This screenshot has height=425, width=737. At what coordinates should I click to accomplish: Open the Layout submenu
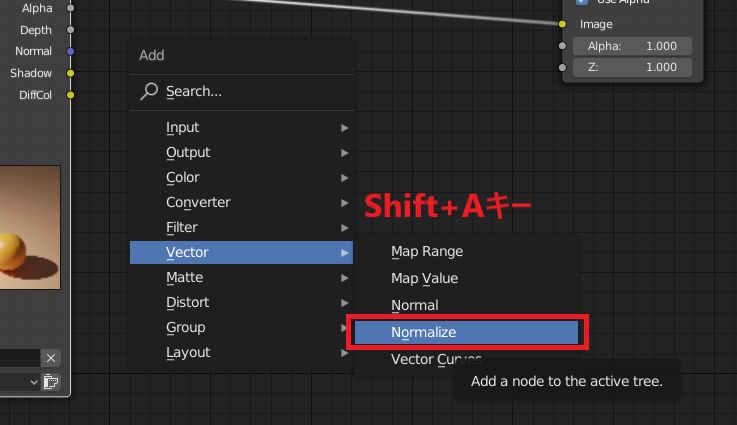click(x=241, y=352)
